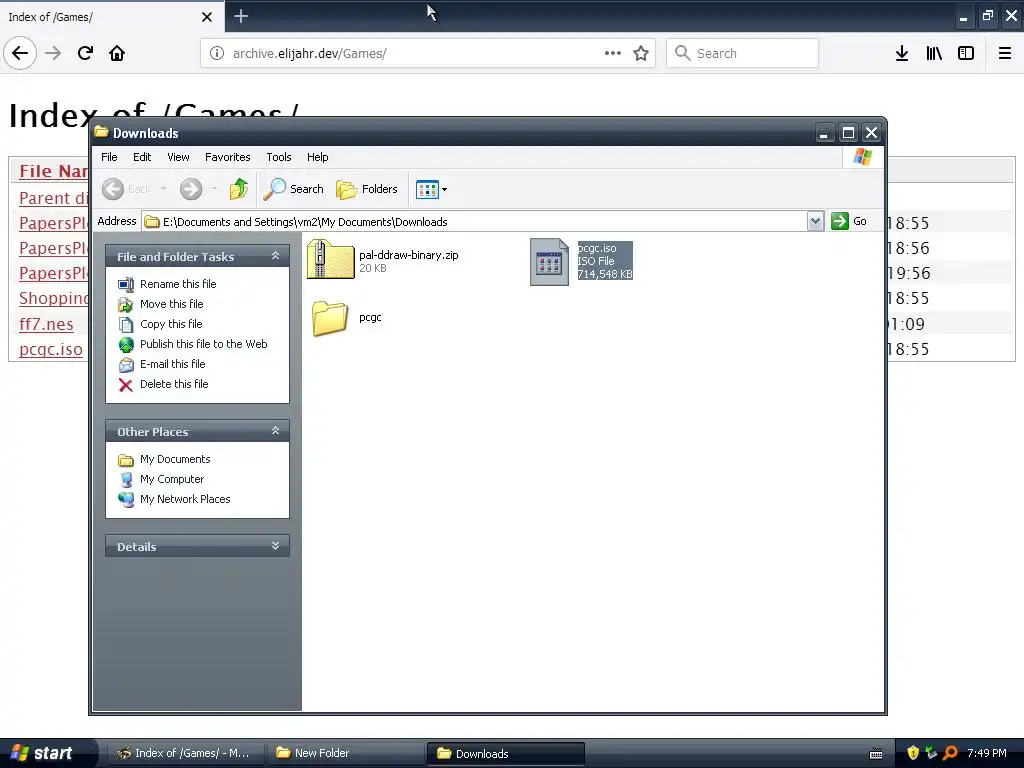Open the Tools menu
This screenshot has height=768, width=1024.
tap(278, 157)
